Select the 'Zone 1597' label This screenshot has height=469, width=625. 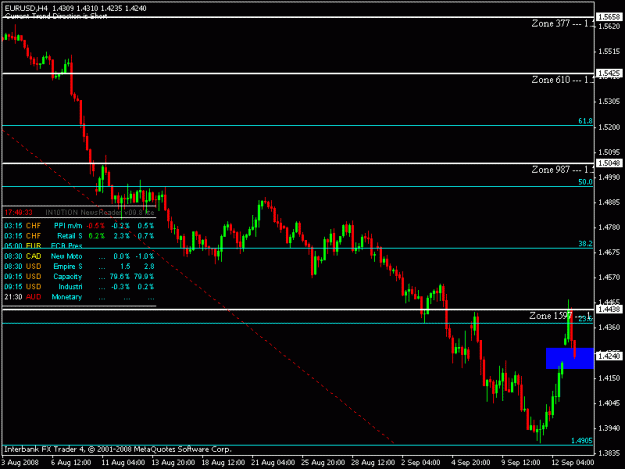pos(560,316)
